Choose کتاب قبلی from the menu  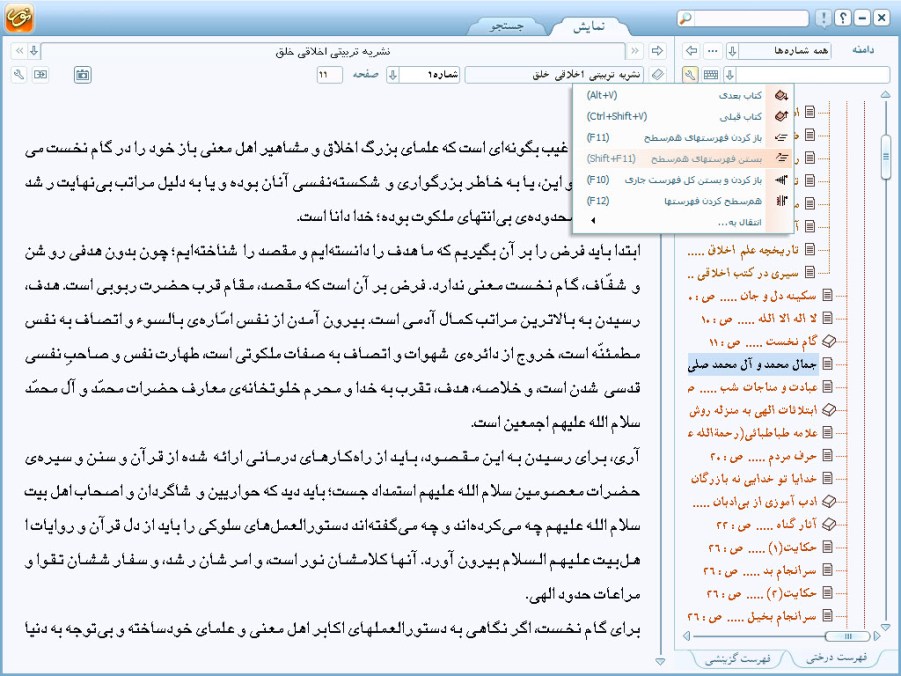[684, 117]
